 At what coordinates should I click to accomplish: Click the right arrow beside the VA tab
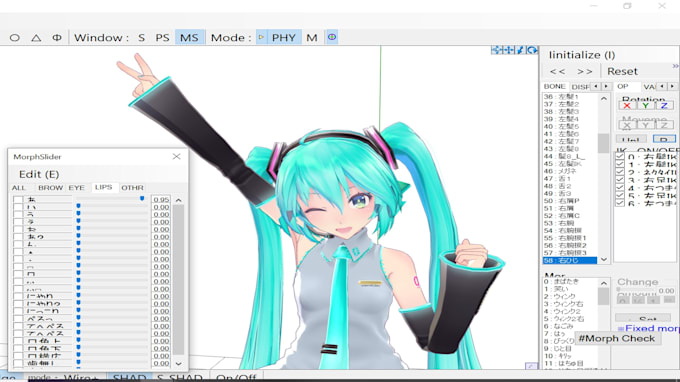[672, 86]
